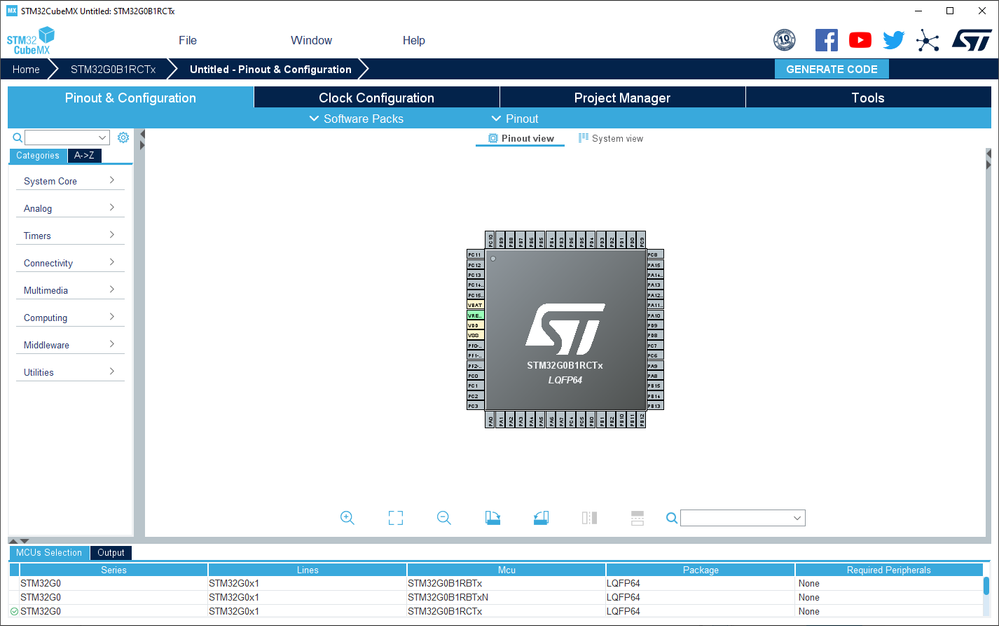Switch to Clock Configuration tab
The height and width of the screenshot is (626, 999).
pos(377,97)
